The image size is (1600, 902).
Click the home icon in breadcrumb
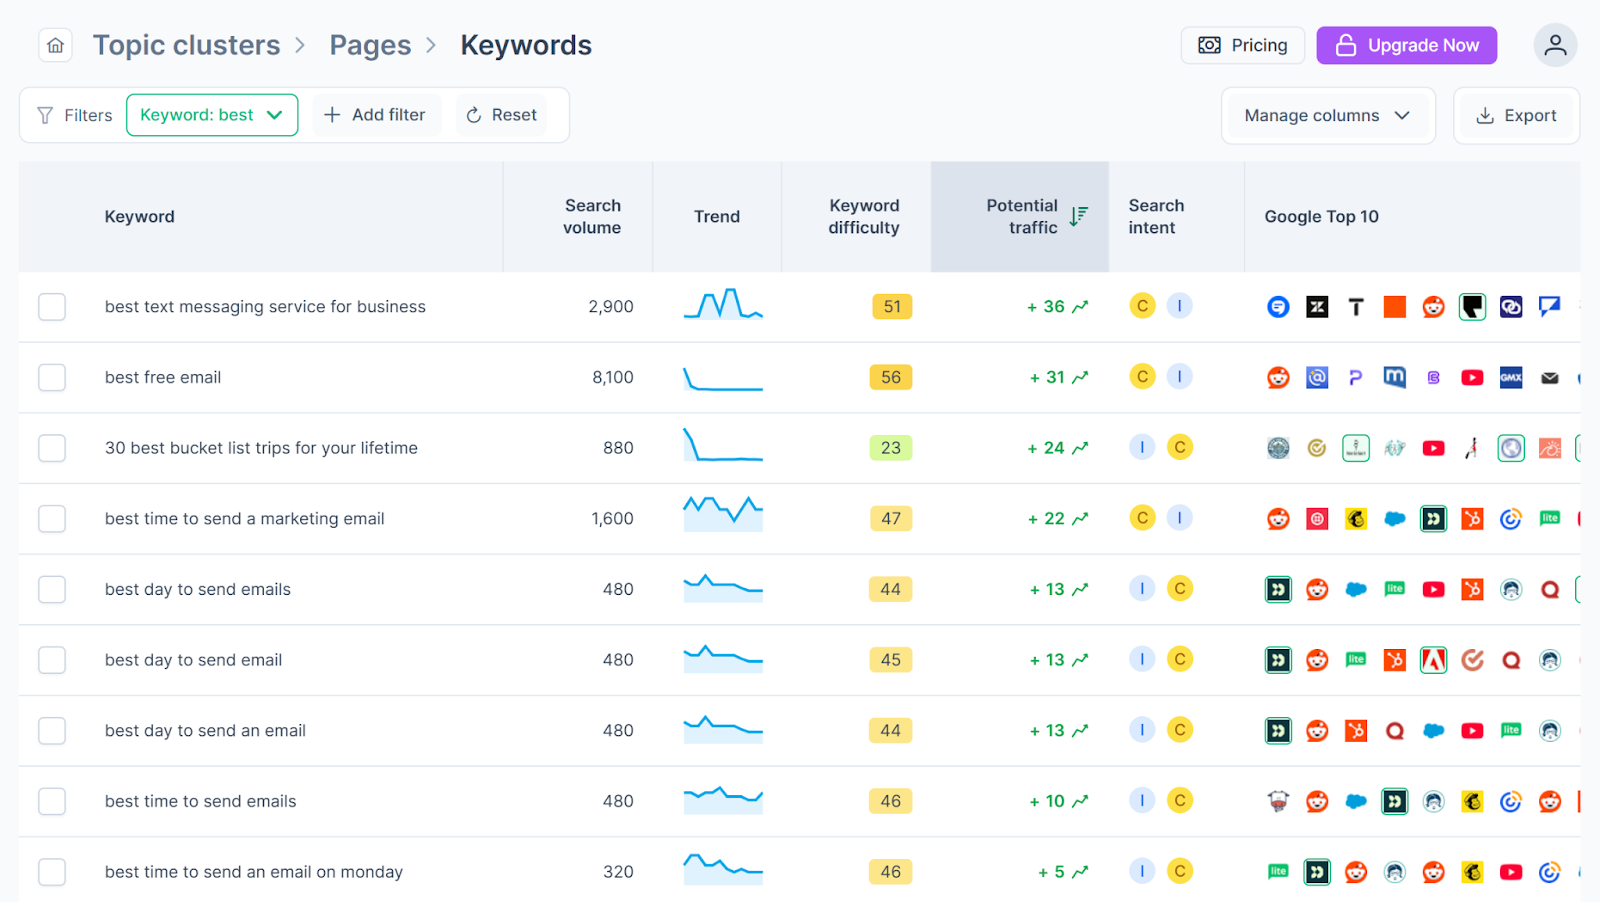point(56,45)
